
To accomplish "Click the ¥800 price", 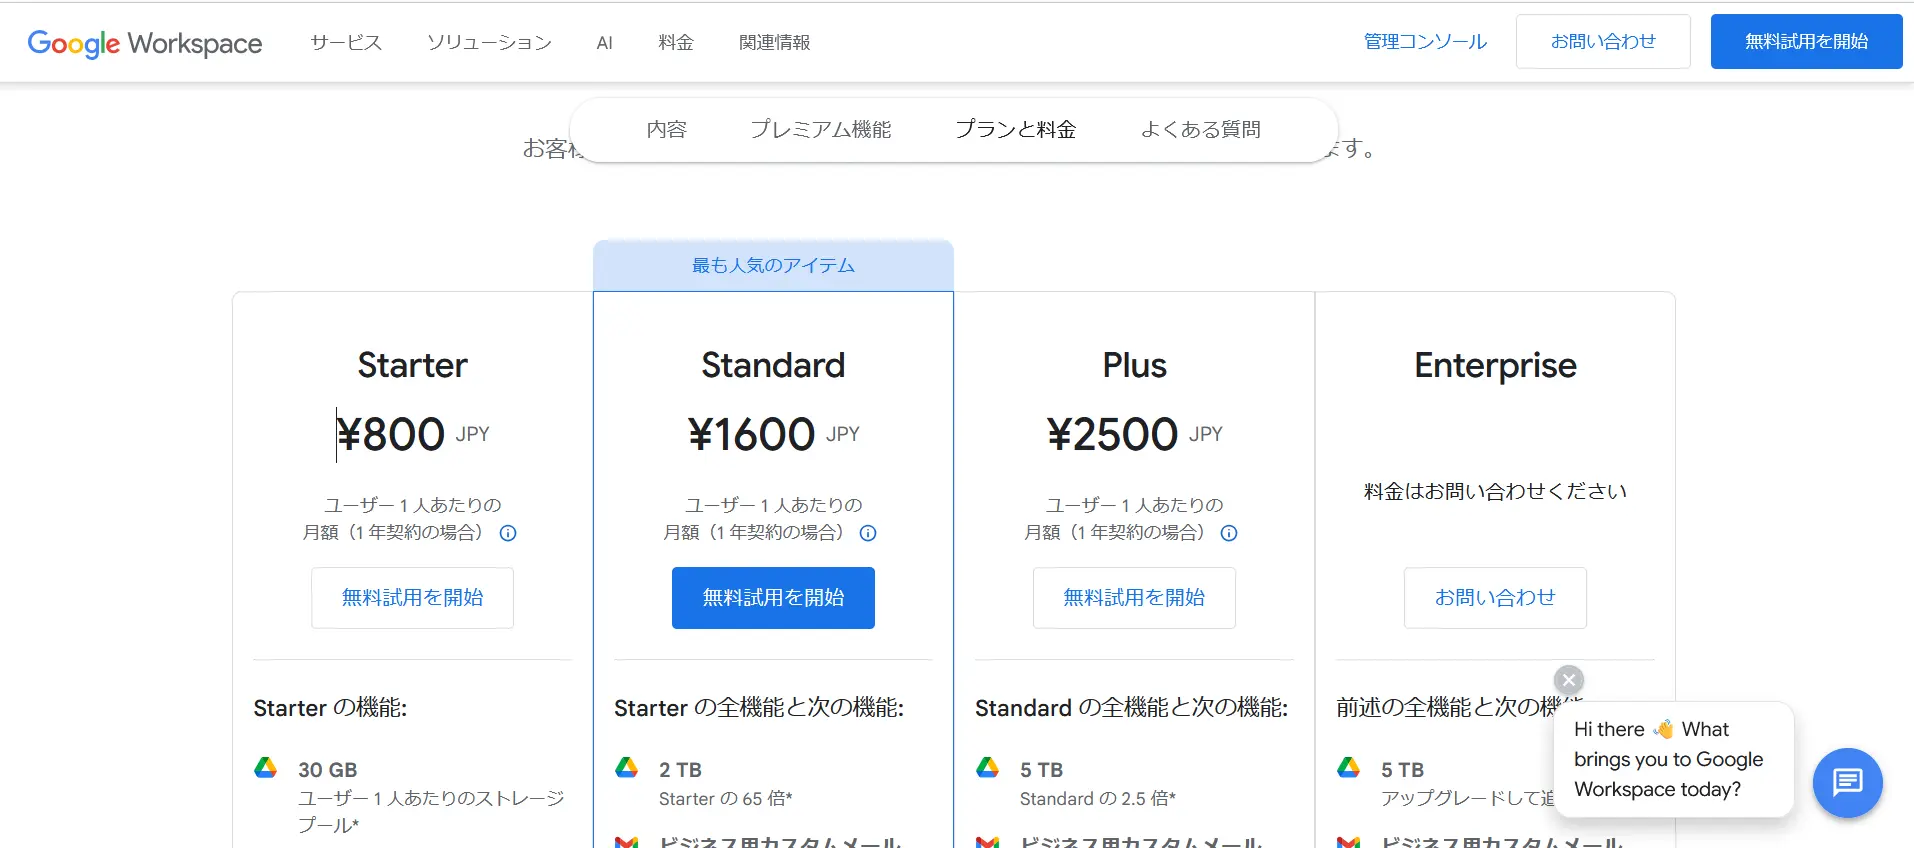I will tap(391, 434).
